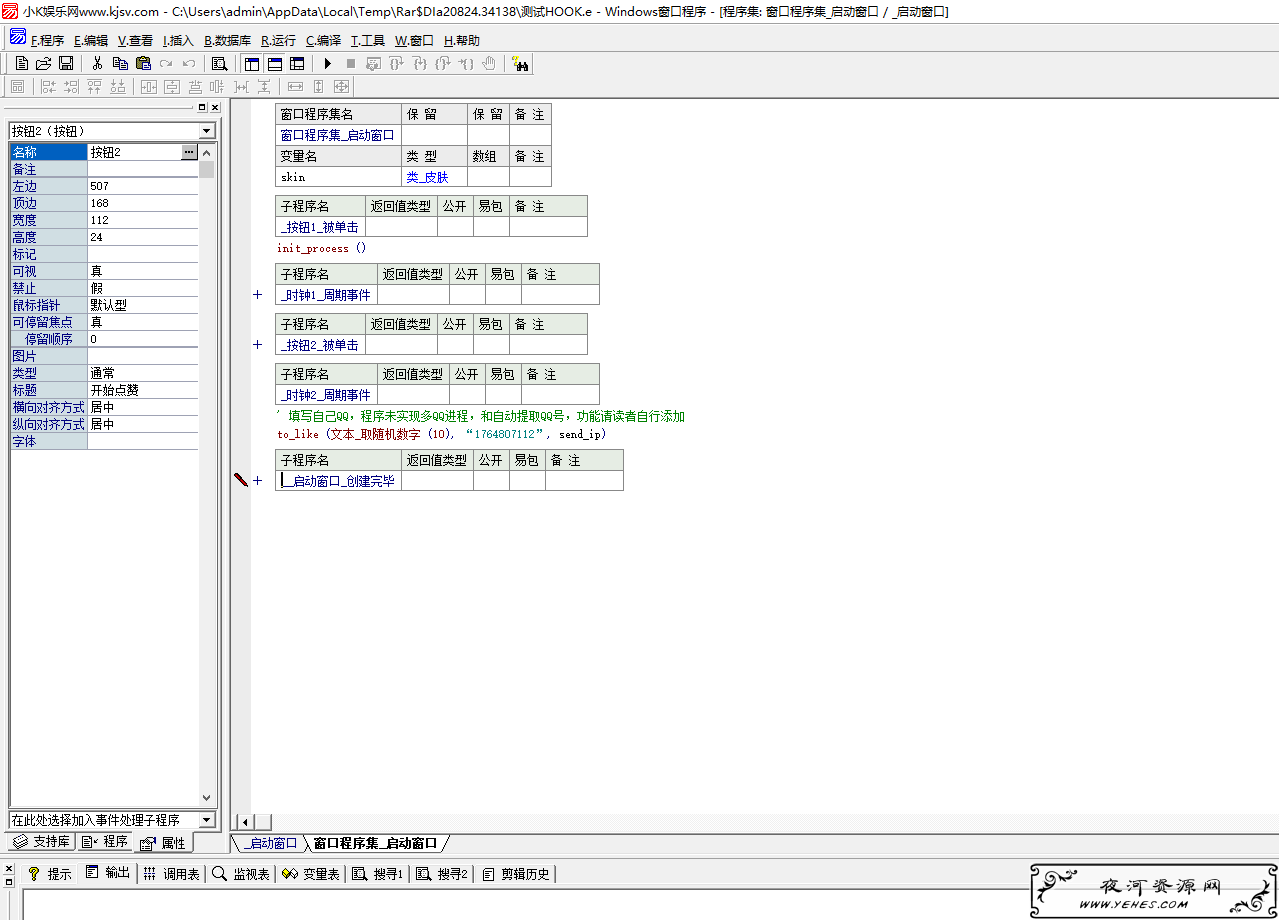
Task: Click the application logo in menu bar
Action: (18, 38)
